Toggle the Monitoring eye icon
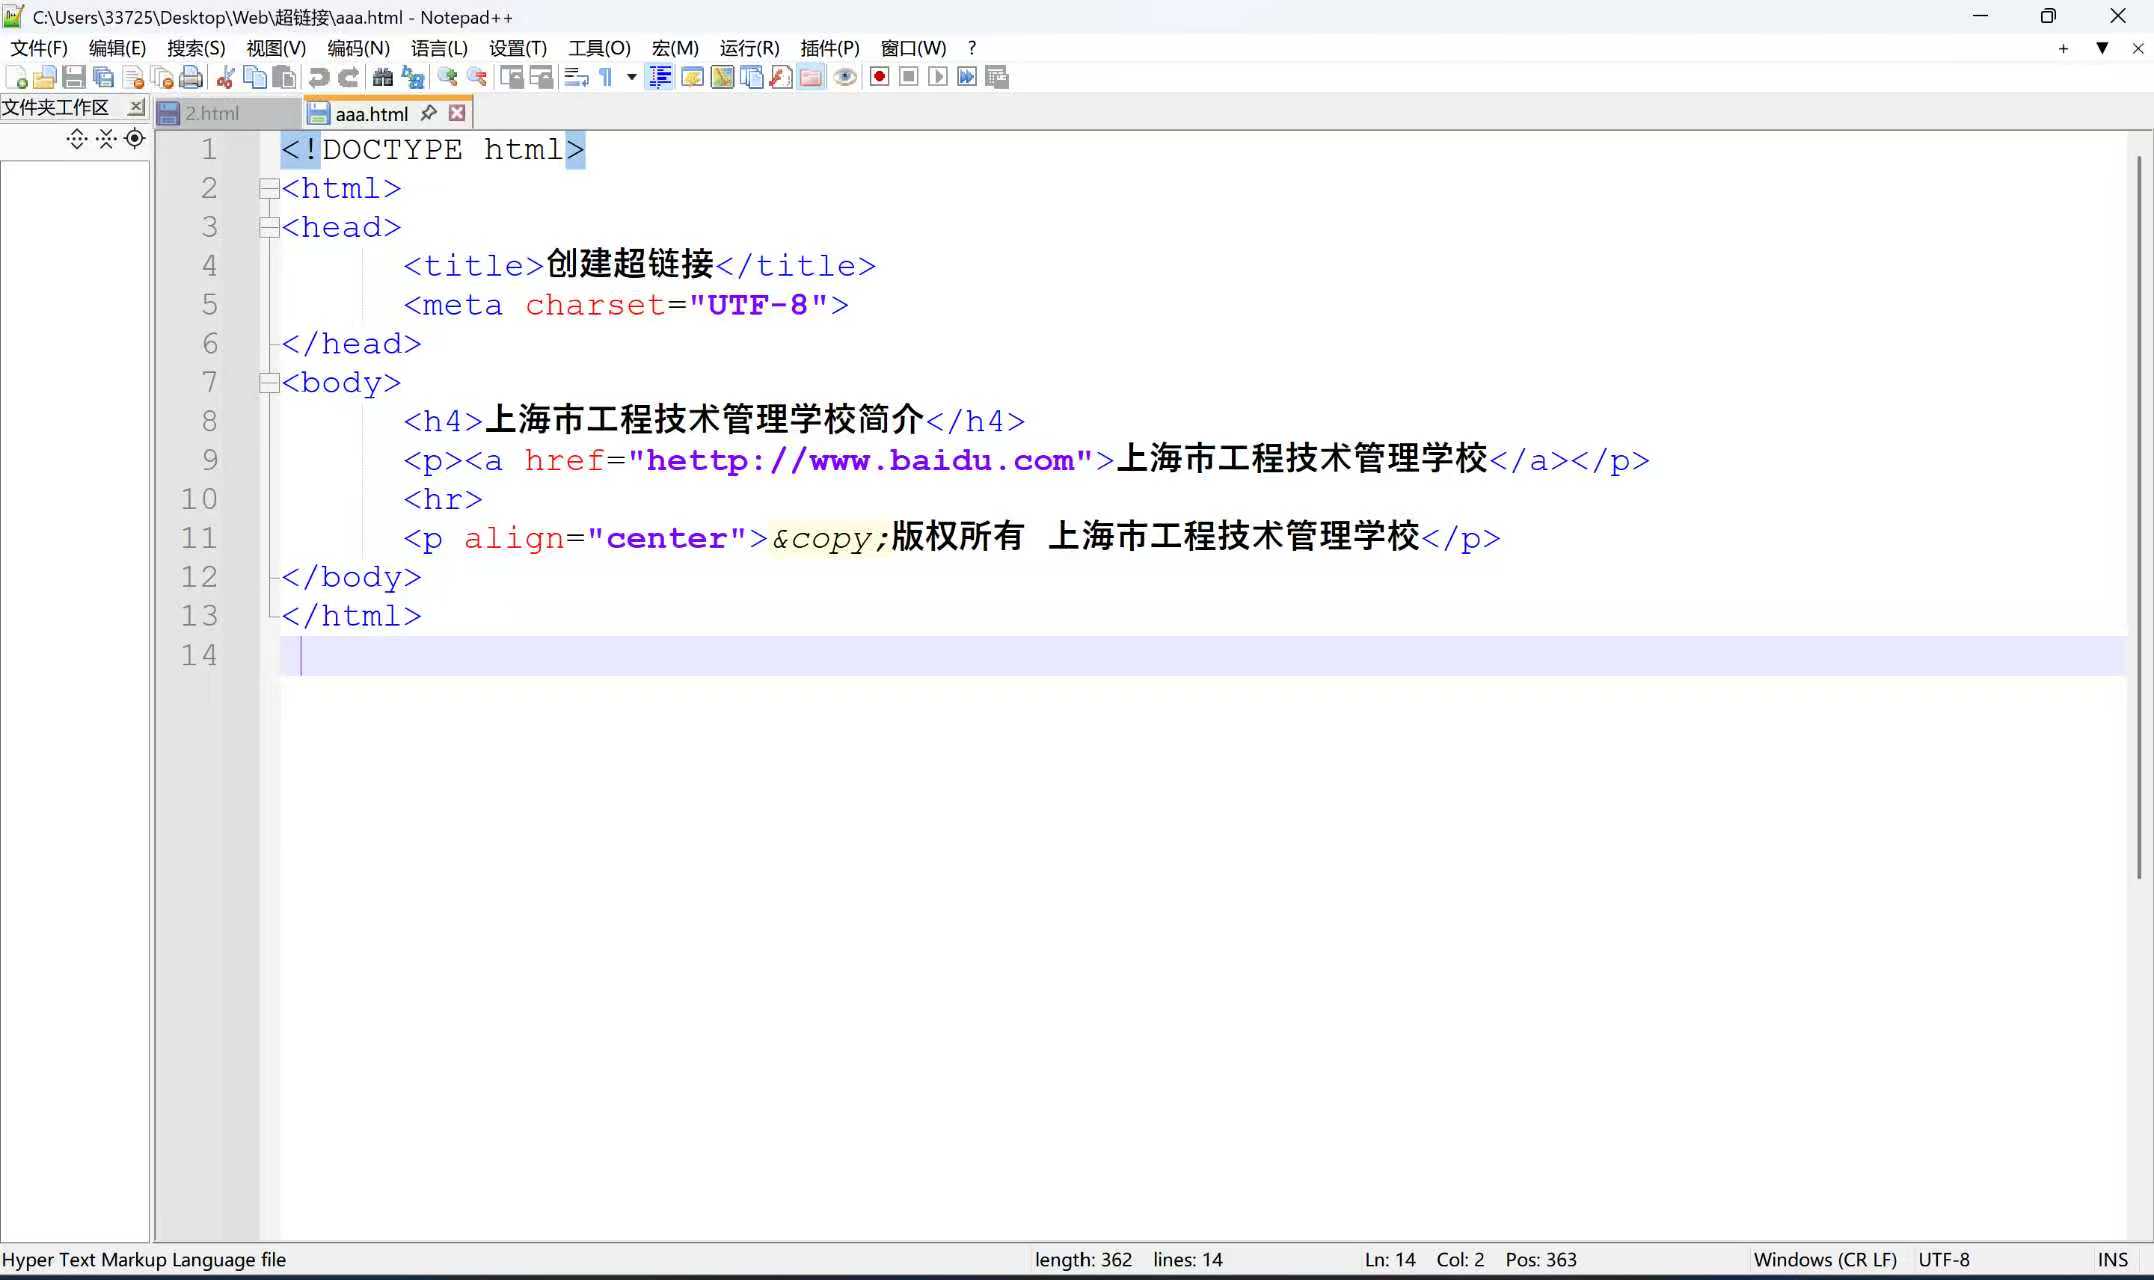This screenshot has width=2154, height=1280. (x=845, y=77)
